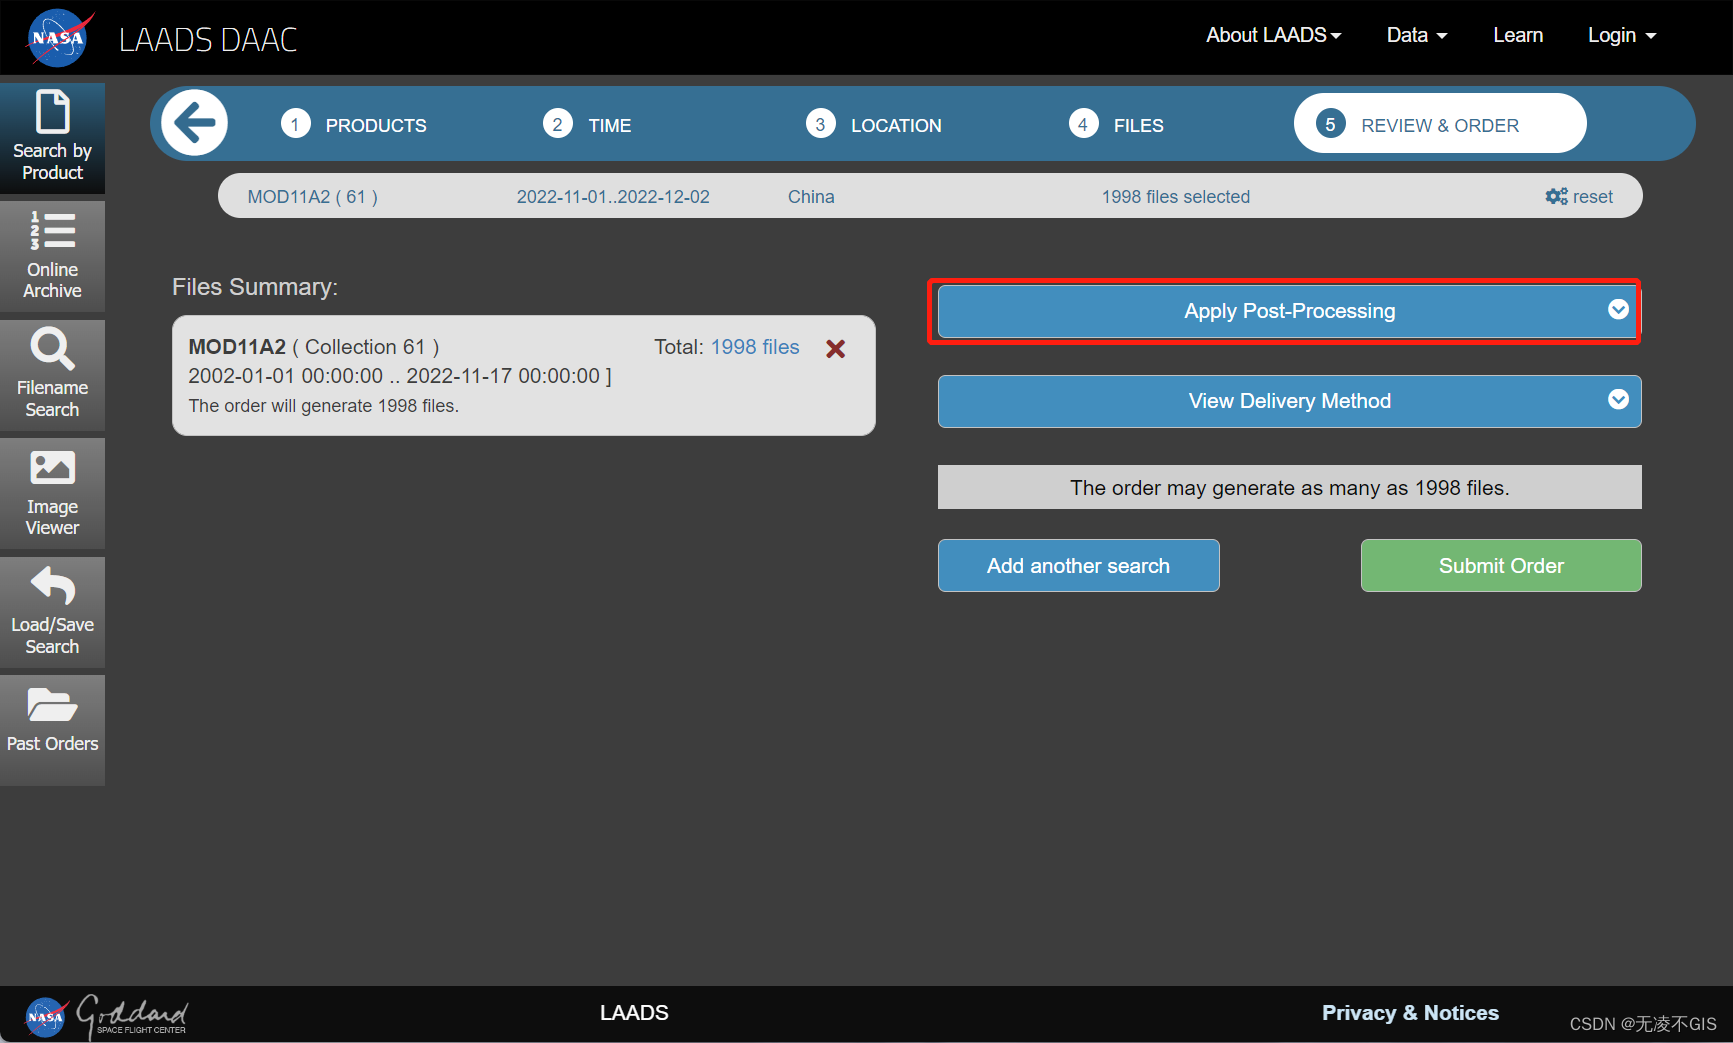The height and width of the screenshot is (1043, 1733).
Task: Expand Apply Post-Processing panel
Action: point(1289,311)
